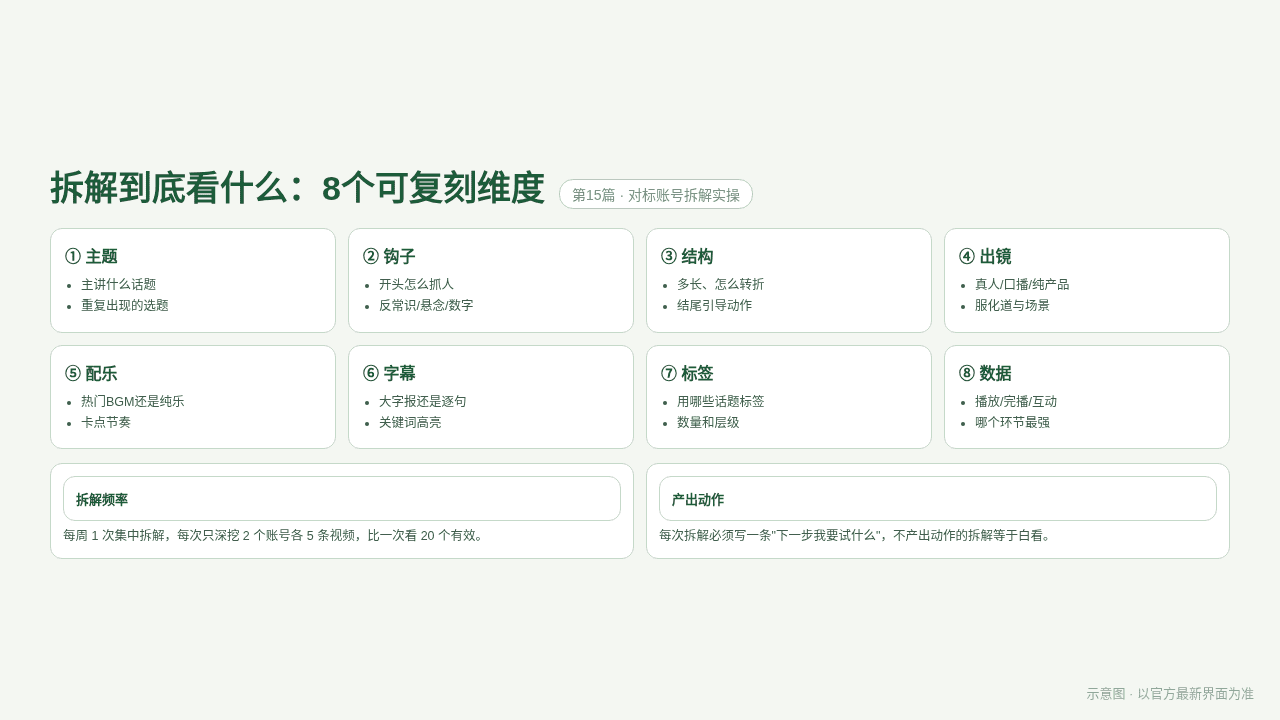Click the title 拆解到底看什么：8个可复刻维度
The image size is (1280, 720).
[x=297, y=188]
